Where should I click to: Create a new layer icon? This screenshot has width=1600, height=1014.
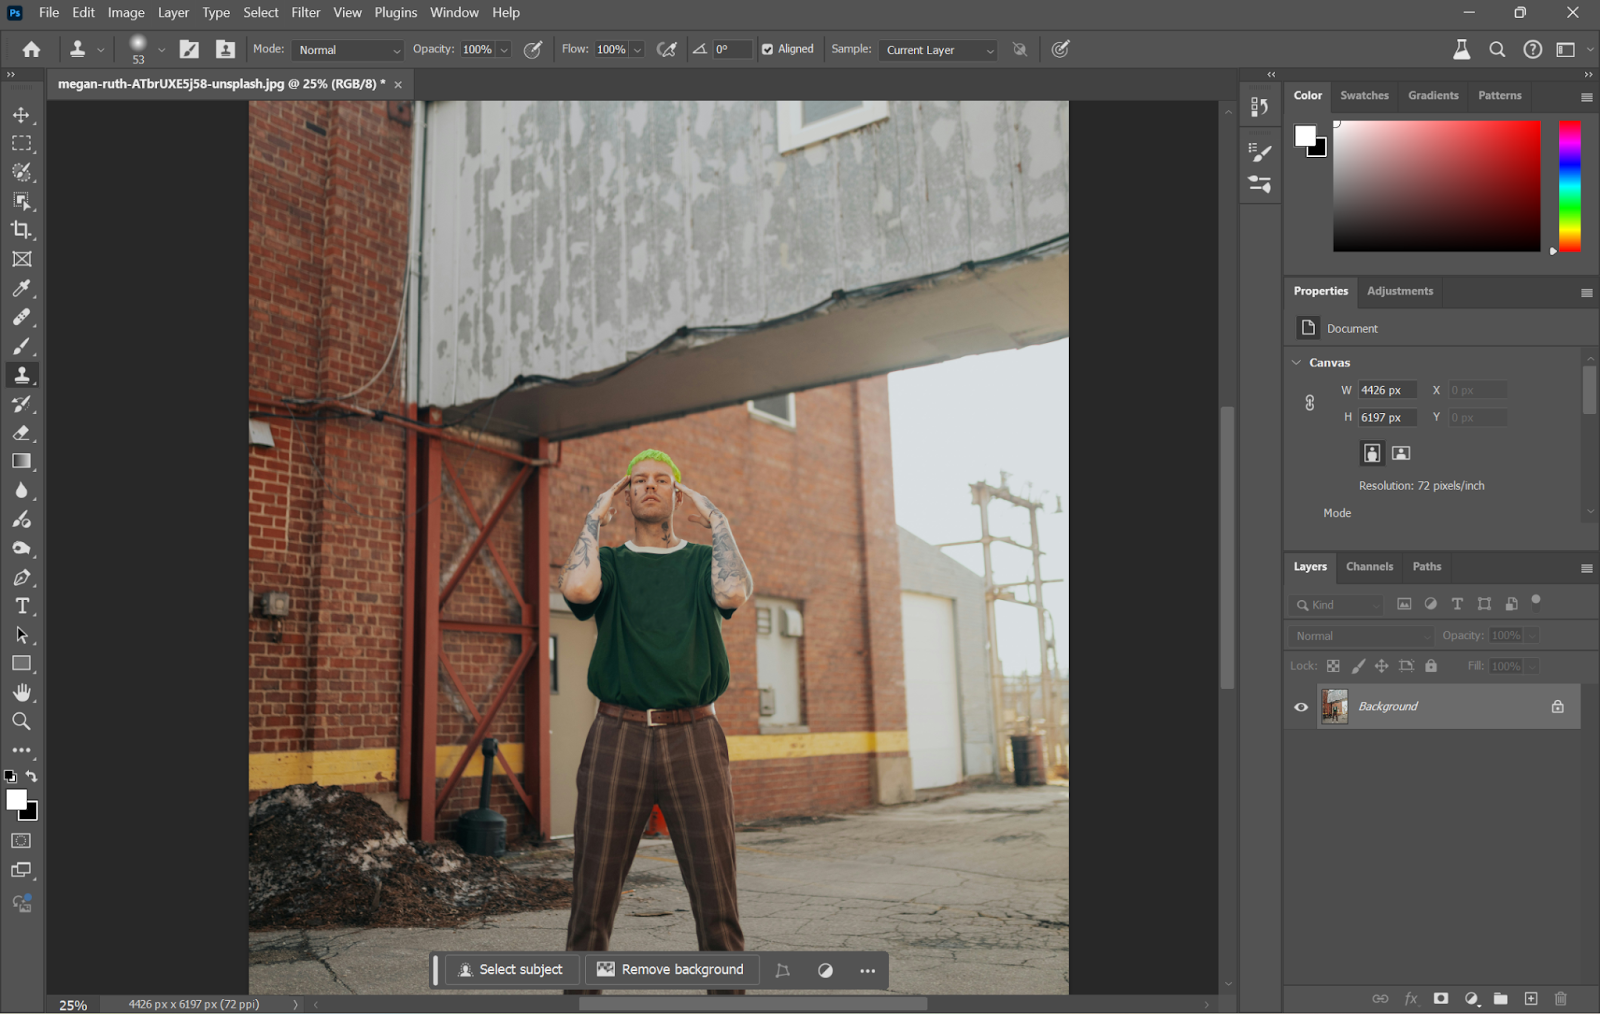(1531, 998)
